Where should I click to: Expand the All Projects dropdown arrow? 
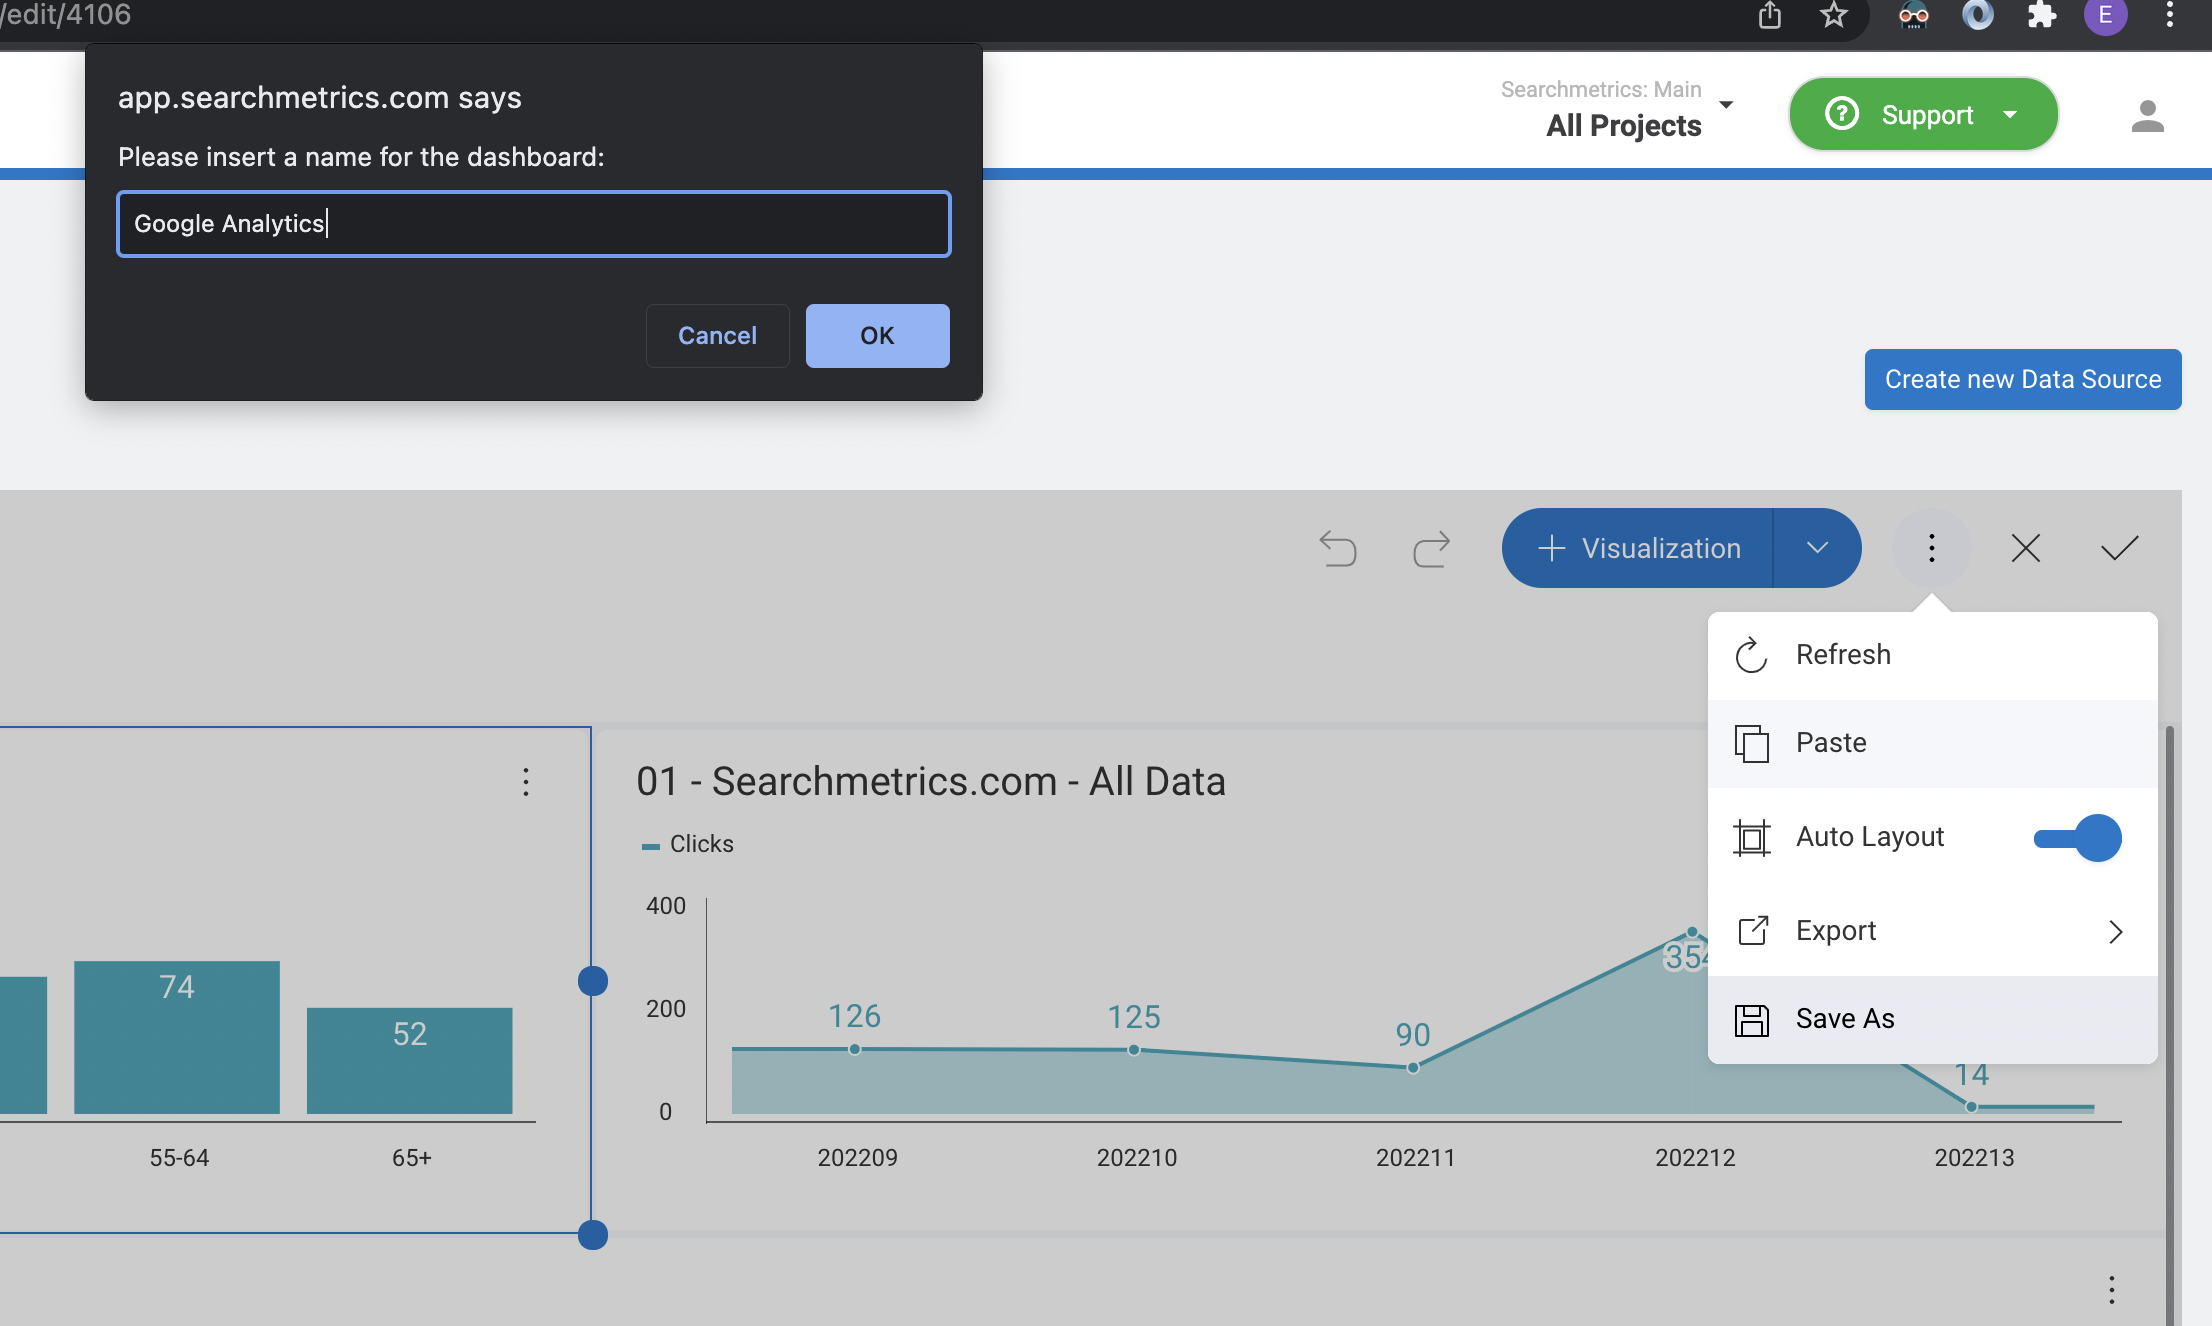pyautogui.click(x=1726, y=105)
